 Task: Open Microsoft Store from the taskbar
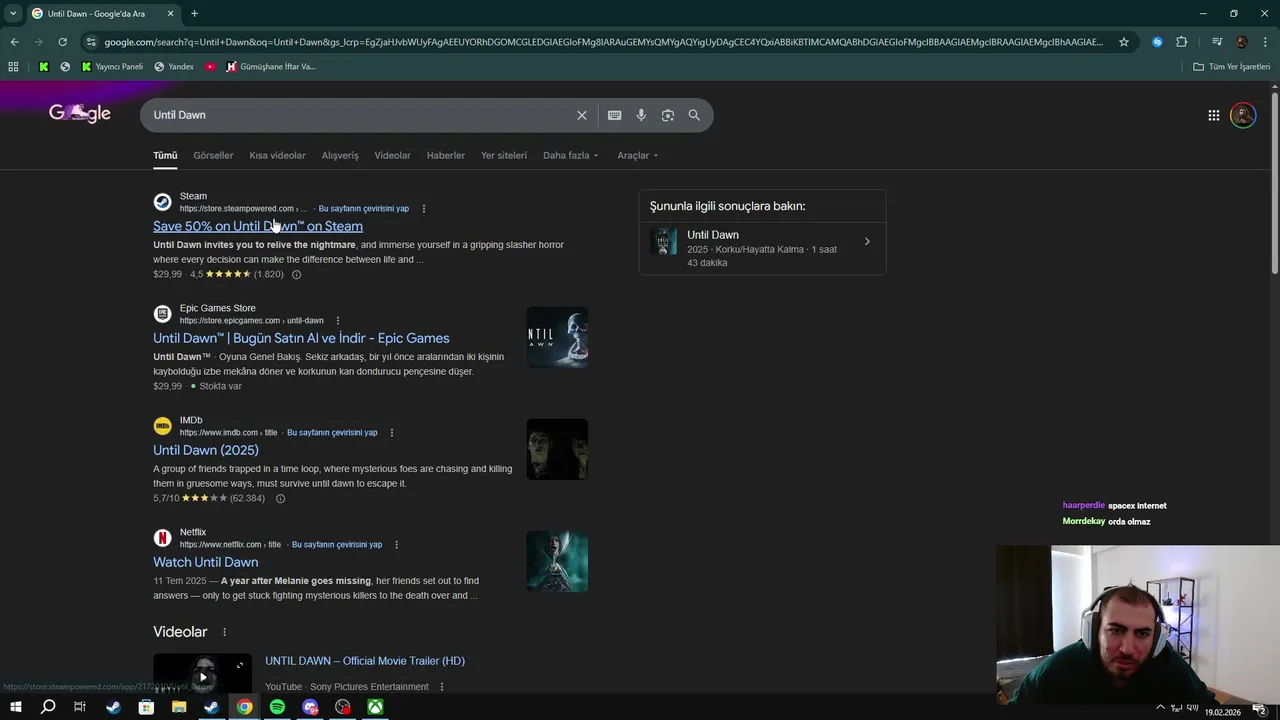click(x=146, y=707)
